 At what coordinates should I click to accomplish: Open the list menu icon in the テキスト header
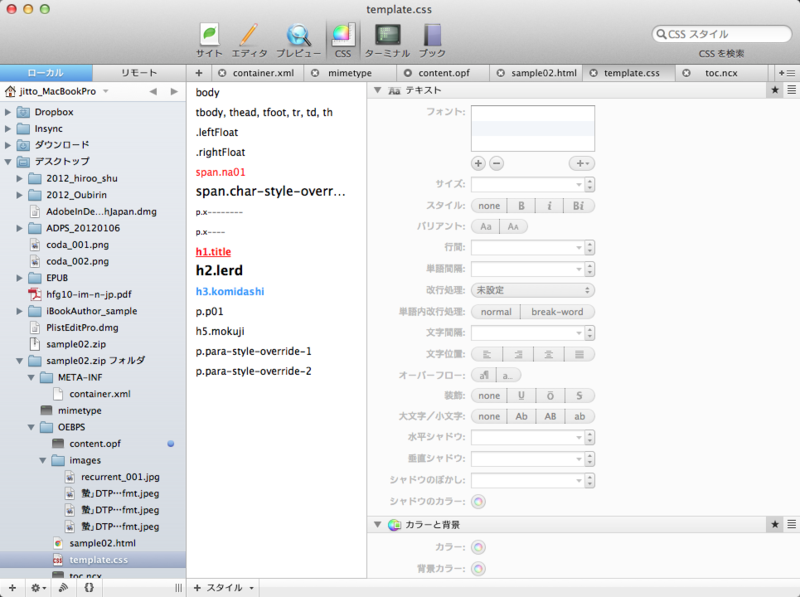coord(791,90)
